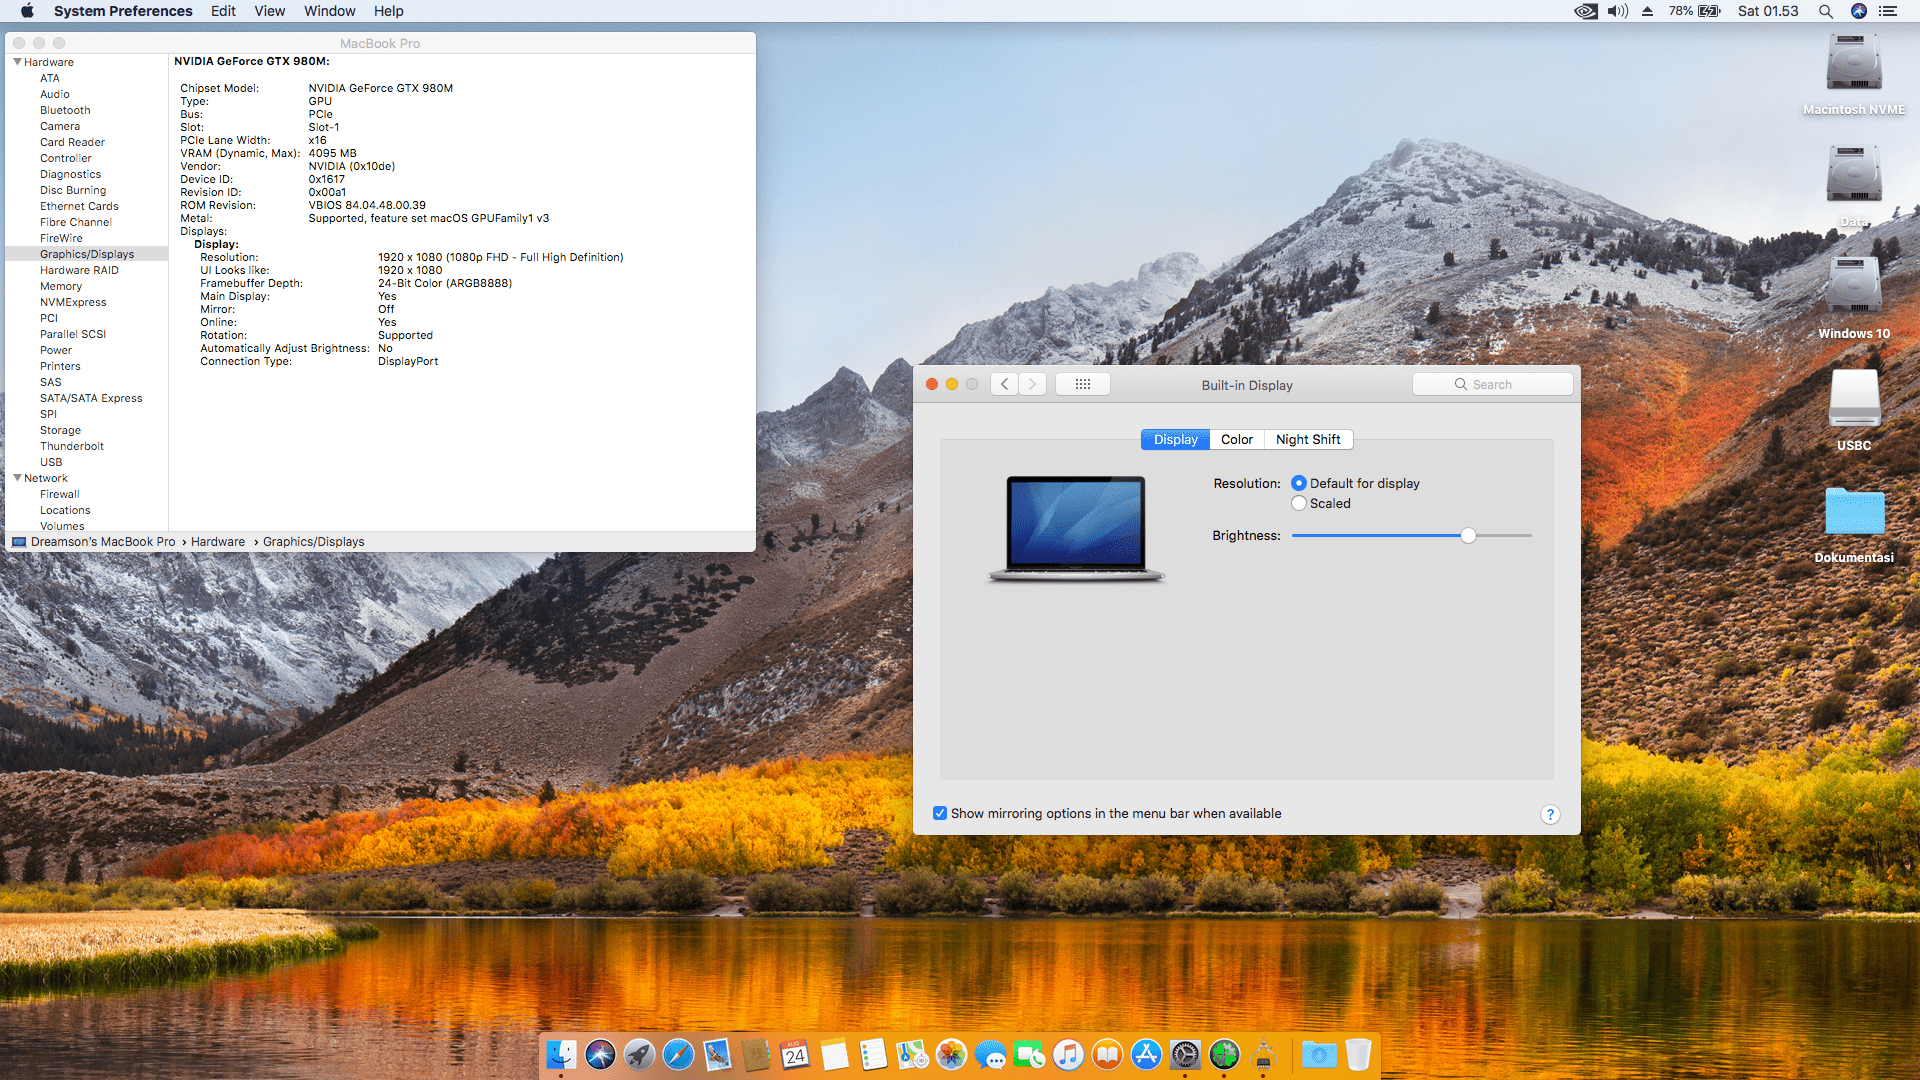Uncheck Show mirroring options checkbox

click(x=940, y=813)
